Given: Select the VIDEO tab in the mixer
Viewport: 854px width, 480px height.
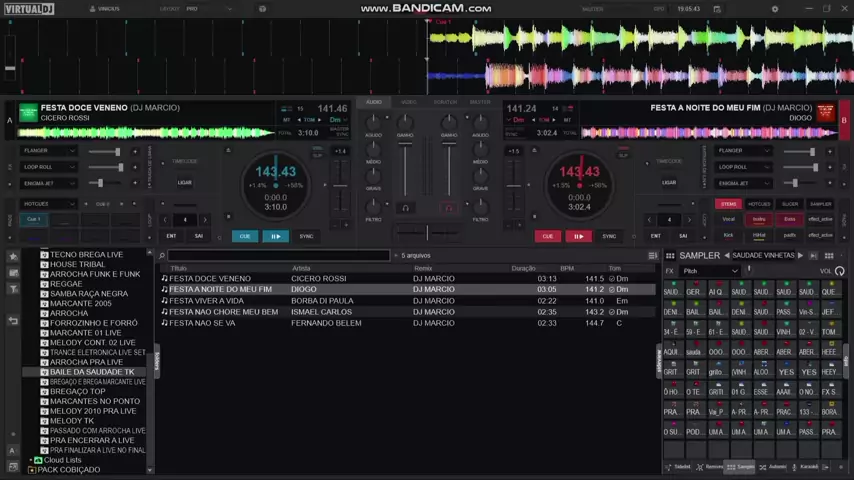Looking at the screenshot, I should click(x=408, y=102).
